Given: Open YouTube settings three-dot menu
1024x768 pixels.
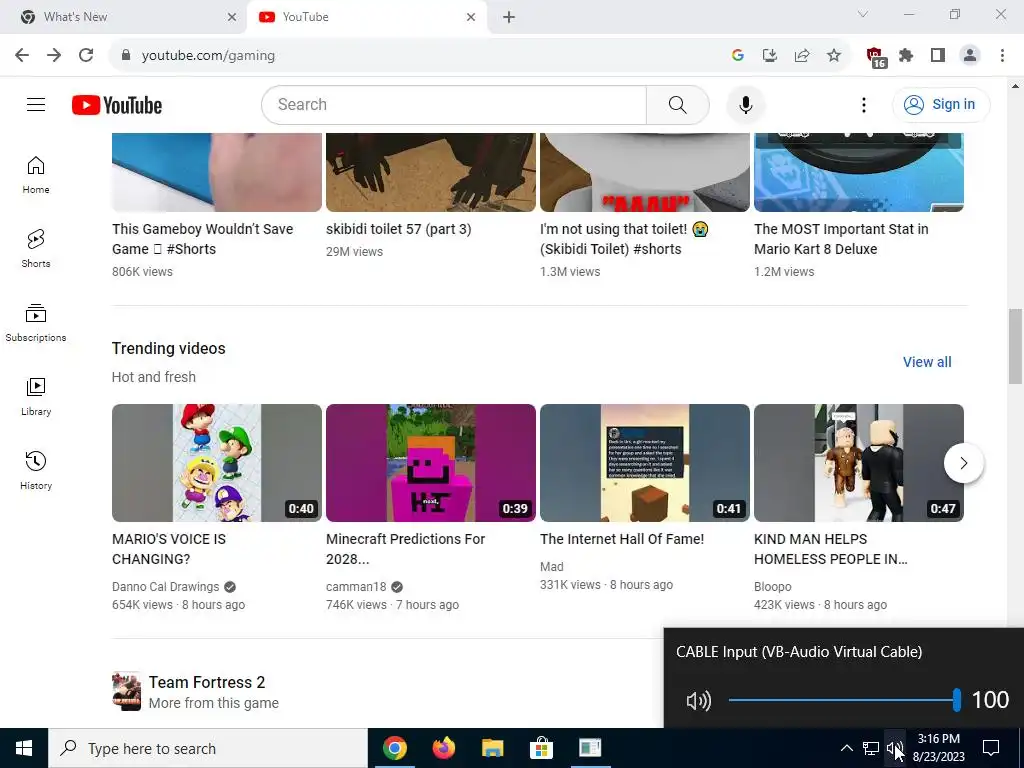Looking at the screenshot, I should pos(863,104).
